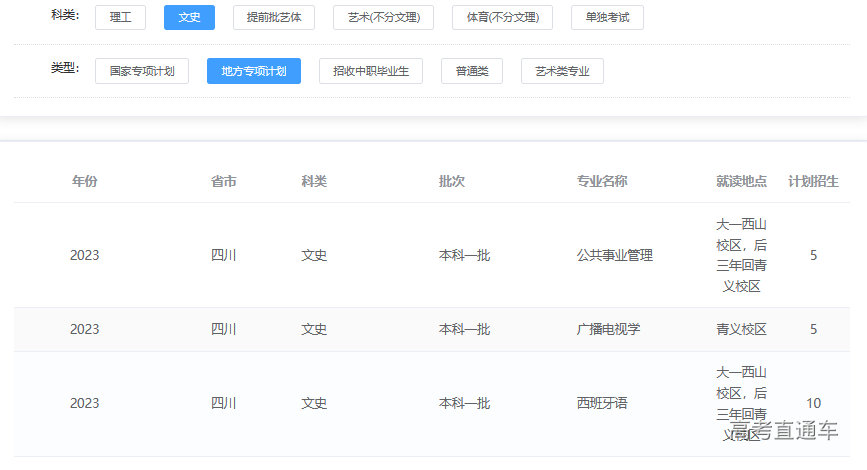This screenshot has height=470, width=867.
Task: Select 艺术(不分文理) category button
Action: [x=383, y=18]
